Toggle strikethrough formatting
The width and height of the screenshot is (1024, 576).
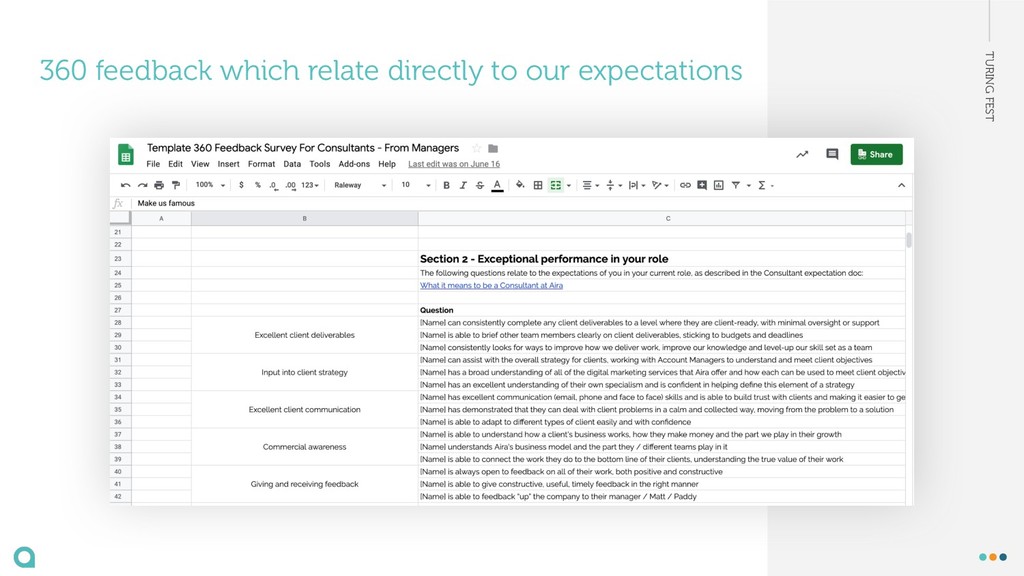(x=480, y=185)
